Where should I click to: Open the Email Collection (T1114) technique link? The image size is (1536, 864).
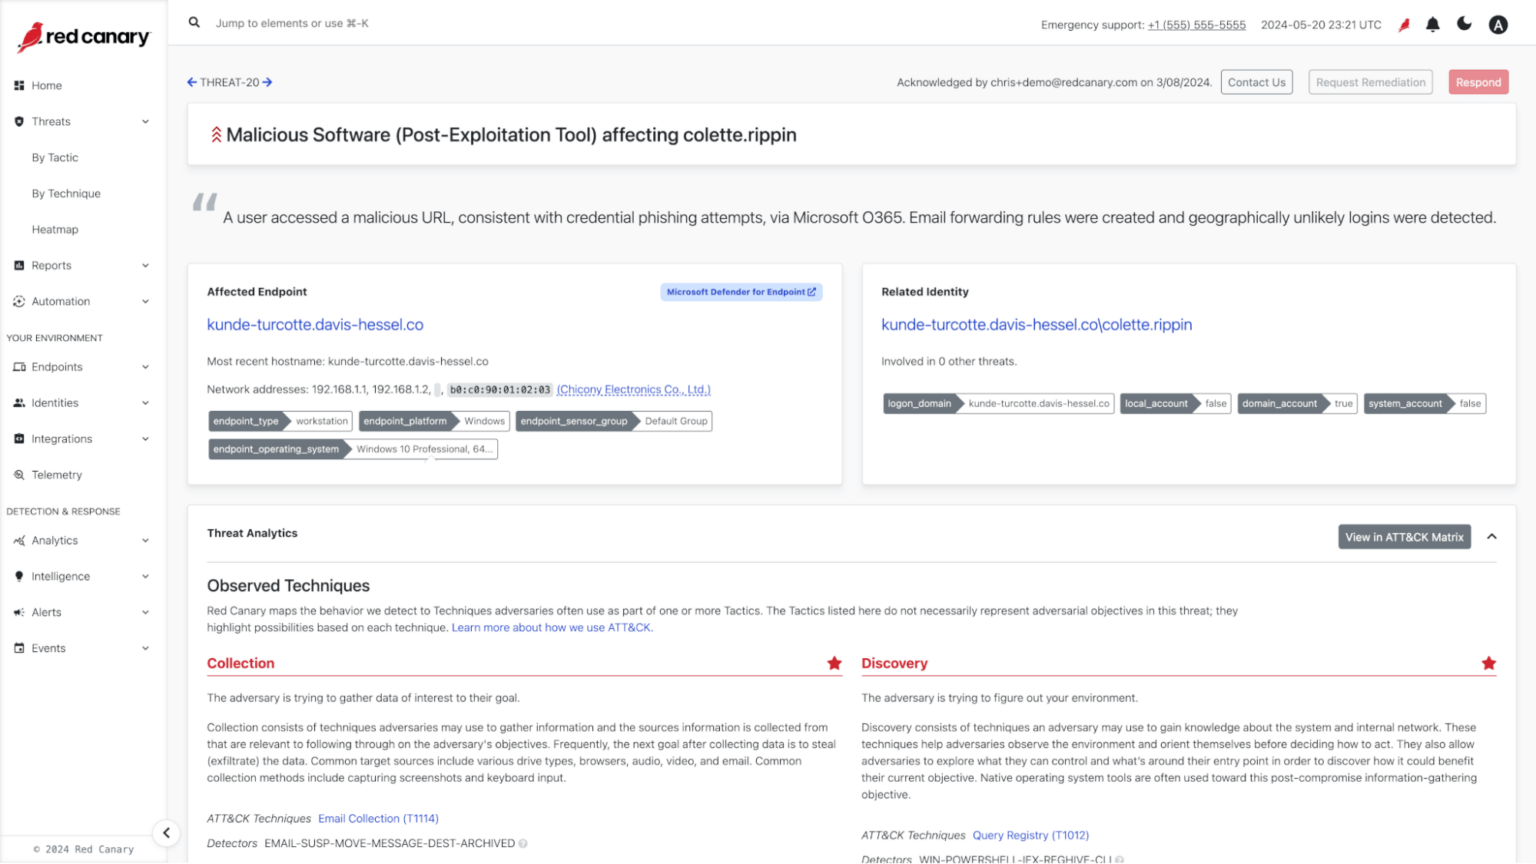click(x=378, y=818)
